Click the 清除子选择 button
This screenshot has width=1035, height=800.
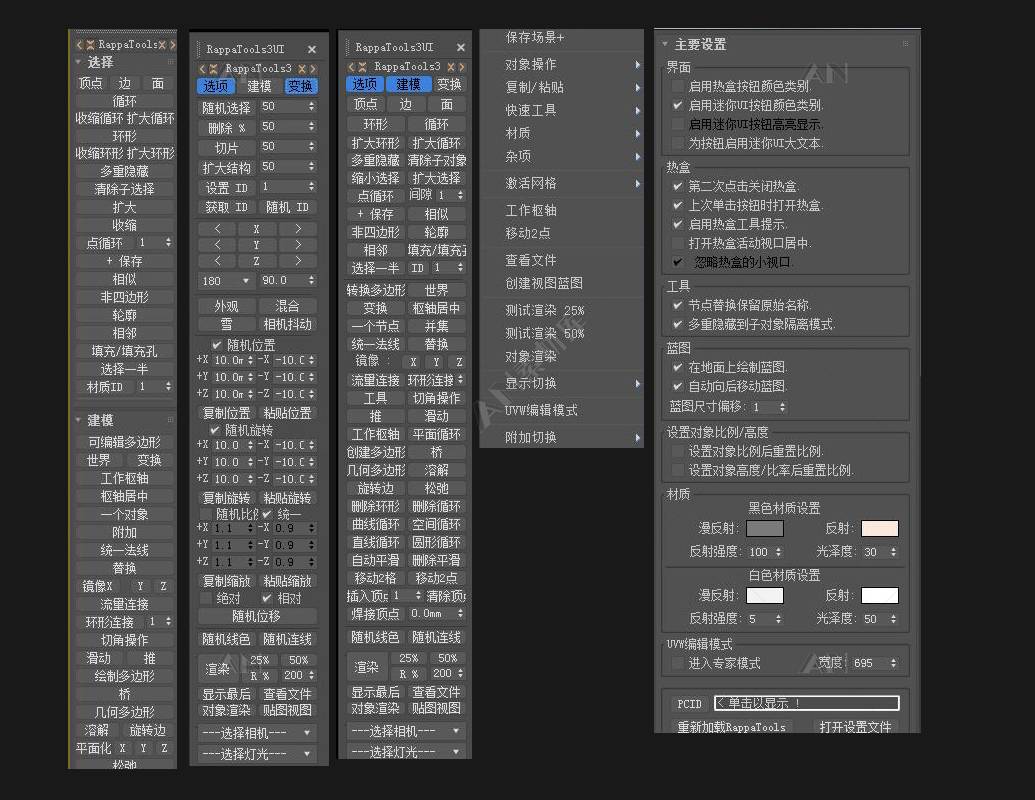125,189
